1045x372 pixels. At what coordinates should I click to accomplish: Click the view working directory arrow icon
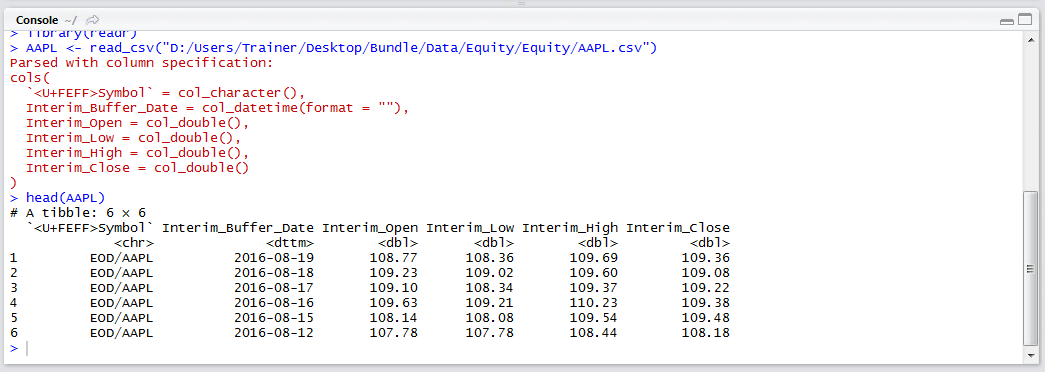pos(93,19)
